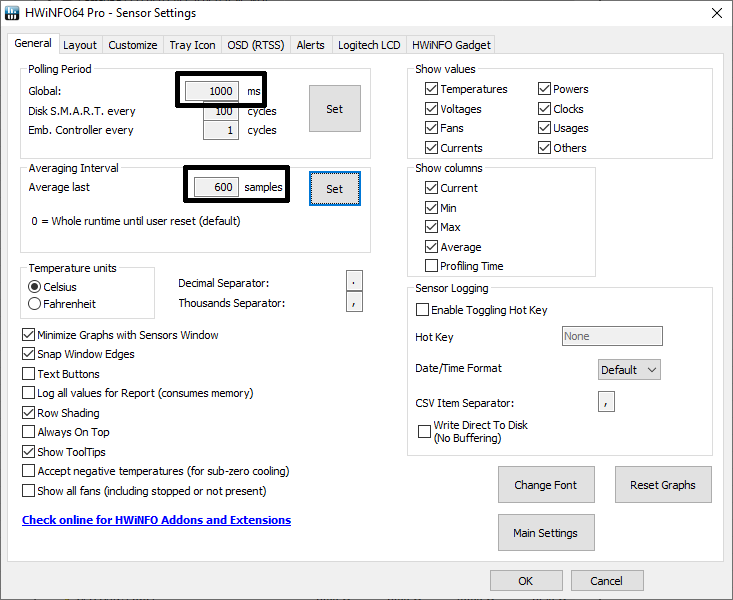This screenshot has width=733, height=600.
Task: Close the Sensor Settings window
Action: pos(717,13)
